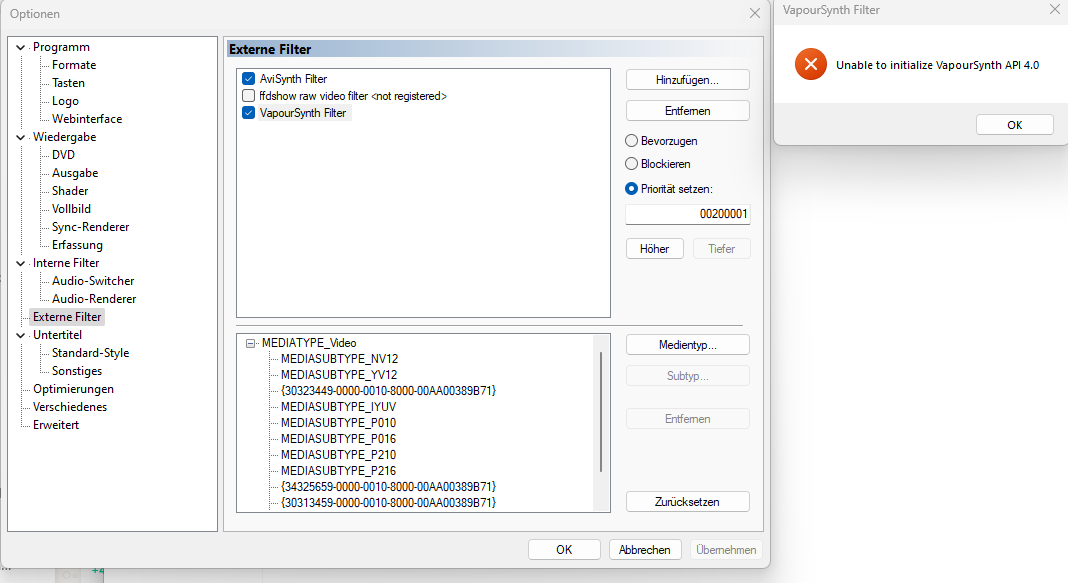Click the Hinzufügen button
1068x583 pixels.
coord(687,79)
